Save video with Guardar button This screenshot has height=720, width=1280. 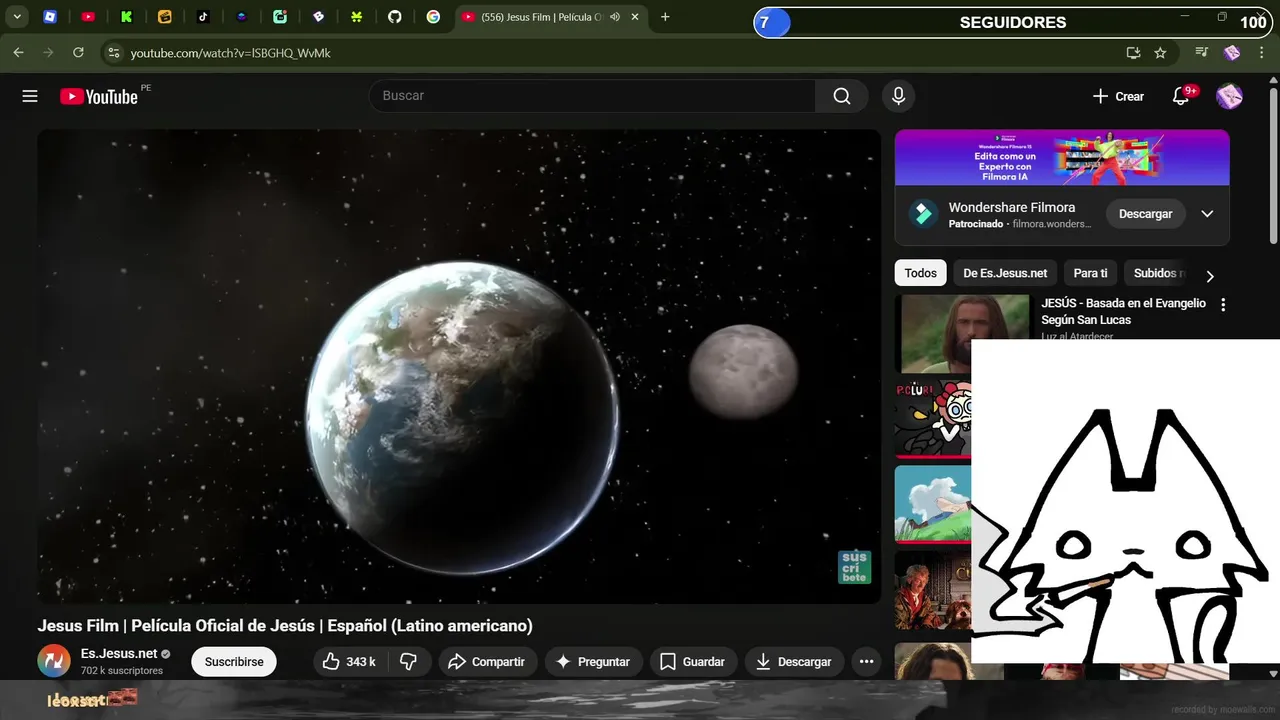coord(692,662)
